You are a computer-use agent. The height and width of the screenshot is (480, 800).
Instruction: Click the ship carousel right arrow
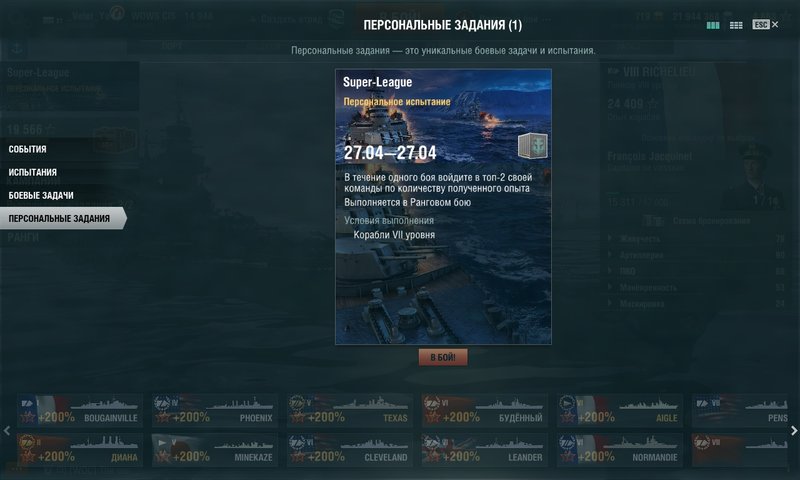click(x=794, y=431)
